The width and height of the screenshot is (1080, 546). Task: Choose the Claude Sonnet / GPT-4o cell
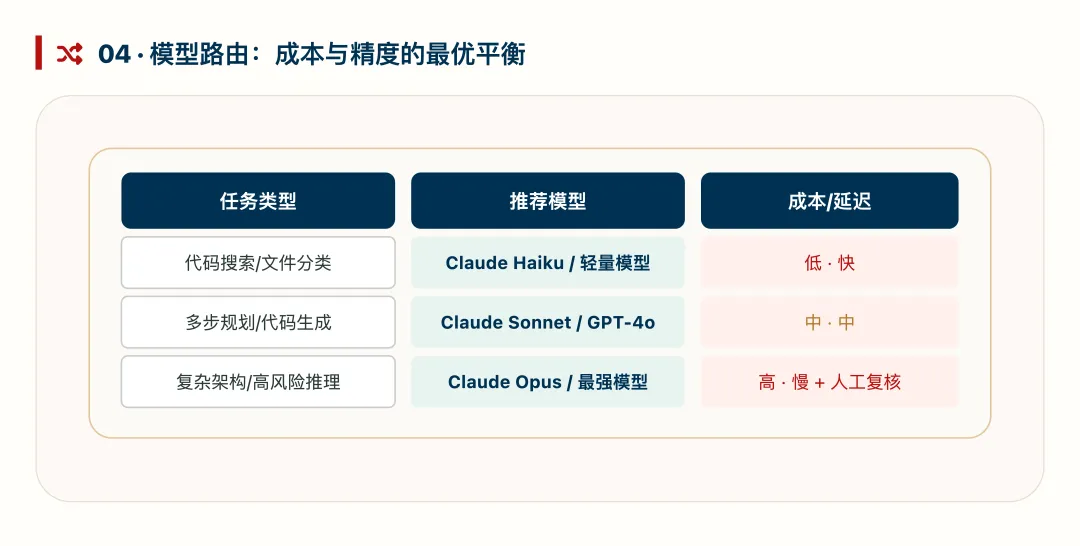point(548,322)
